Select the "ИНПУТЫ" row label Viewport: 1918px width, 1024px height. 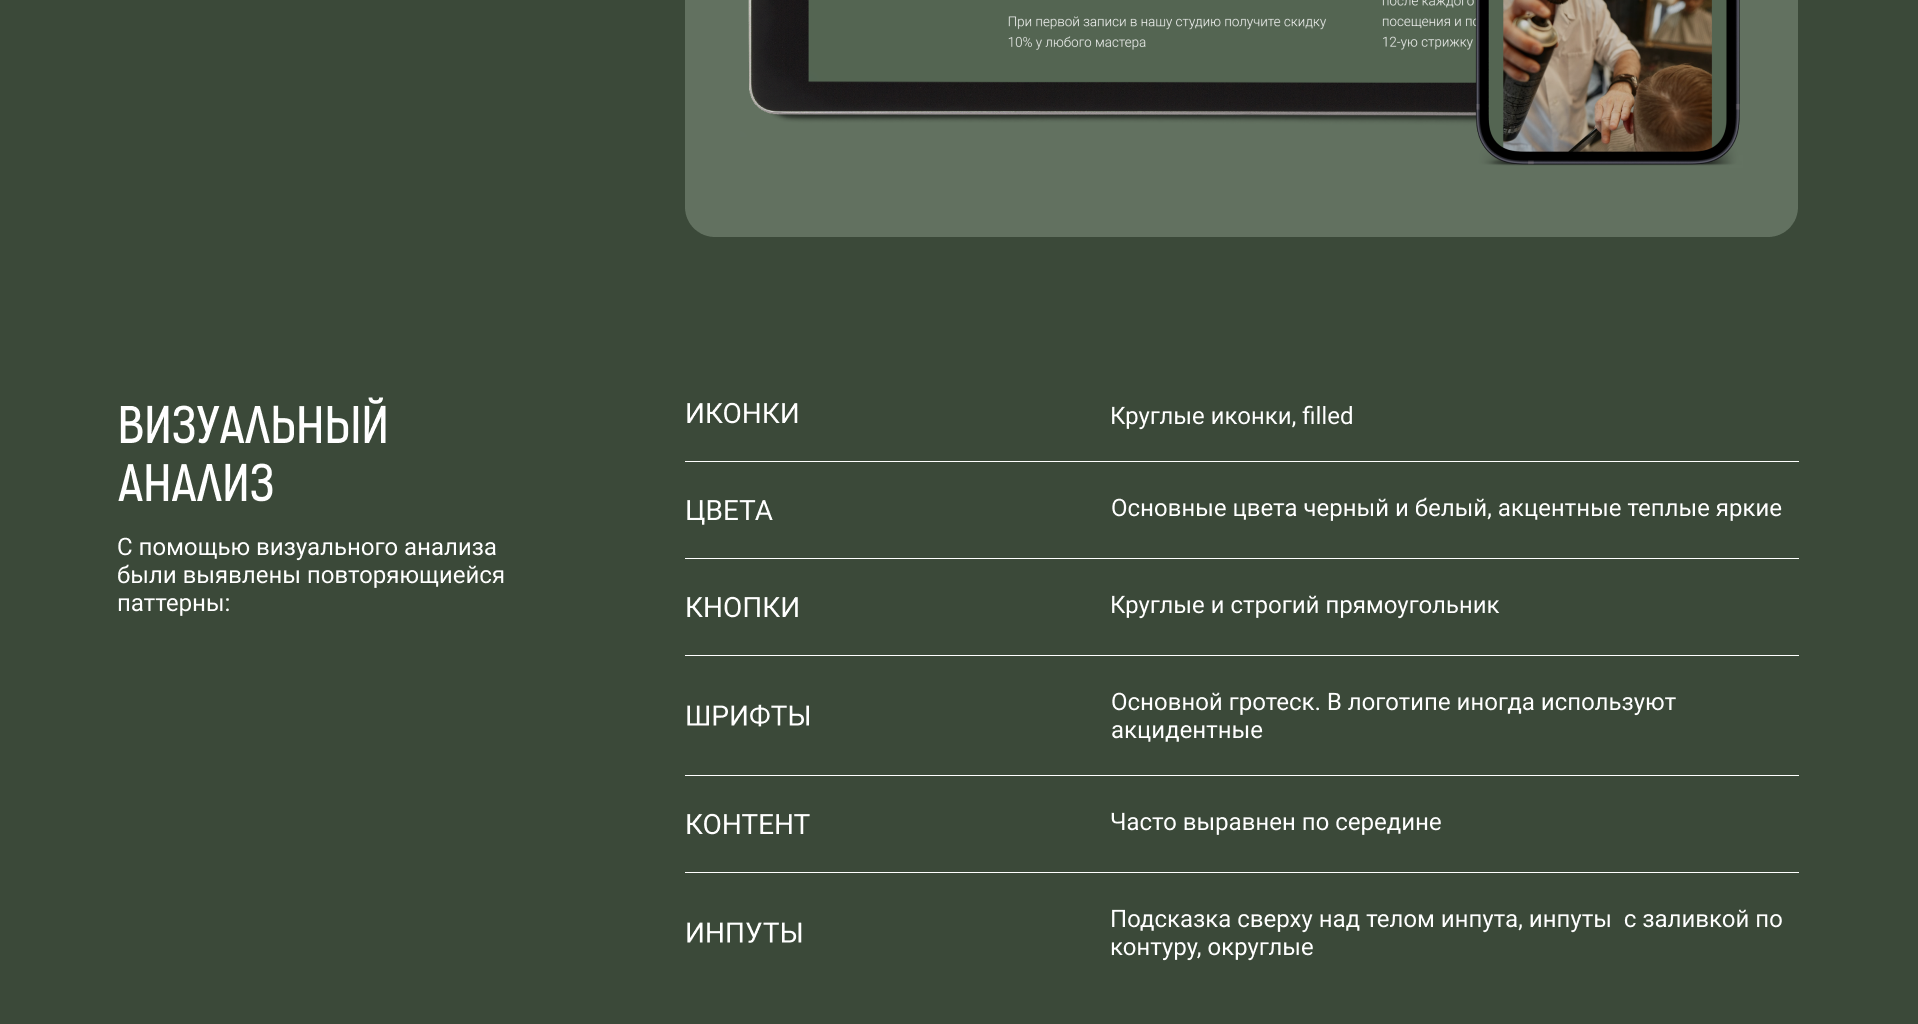744,933
